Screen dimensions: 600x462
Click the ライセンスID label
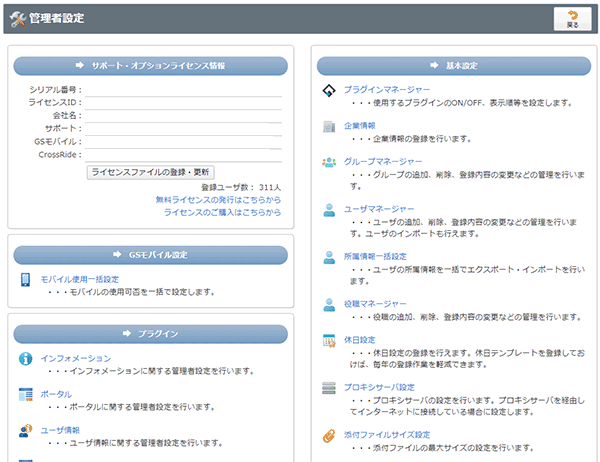[x=55, y=103]
